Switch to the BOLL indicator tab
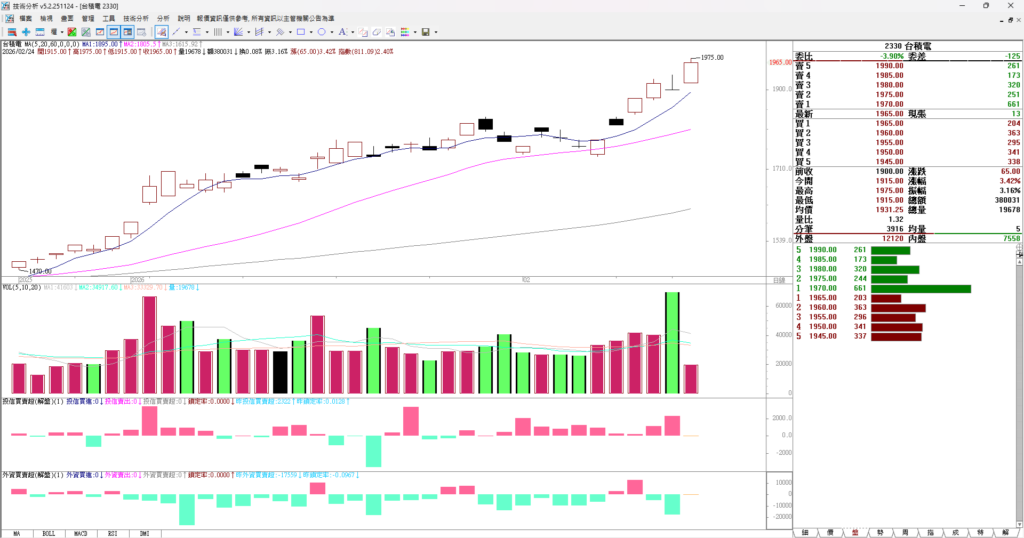Image resolution: width=1024 pixels, height=538 pixels. tap(48, 532)
